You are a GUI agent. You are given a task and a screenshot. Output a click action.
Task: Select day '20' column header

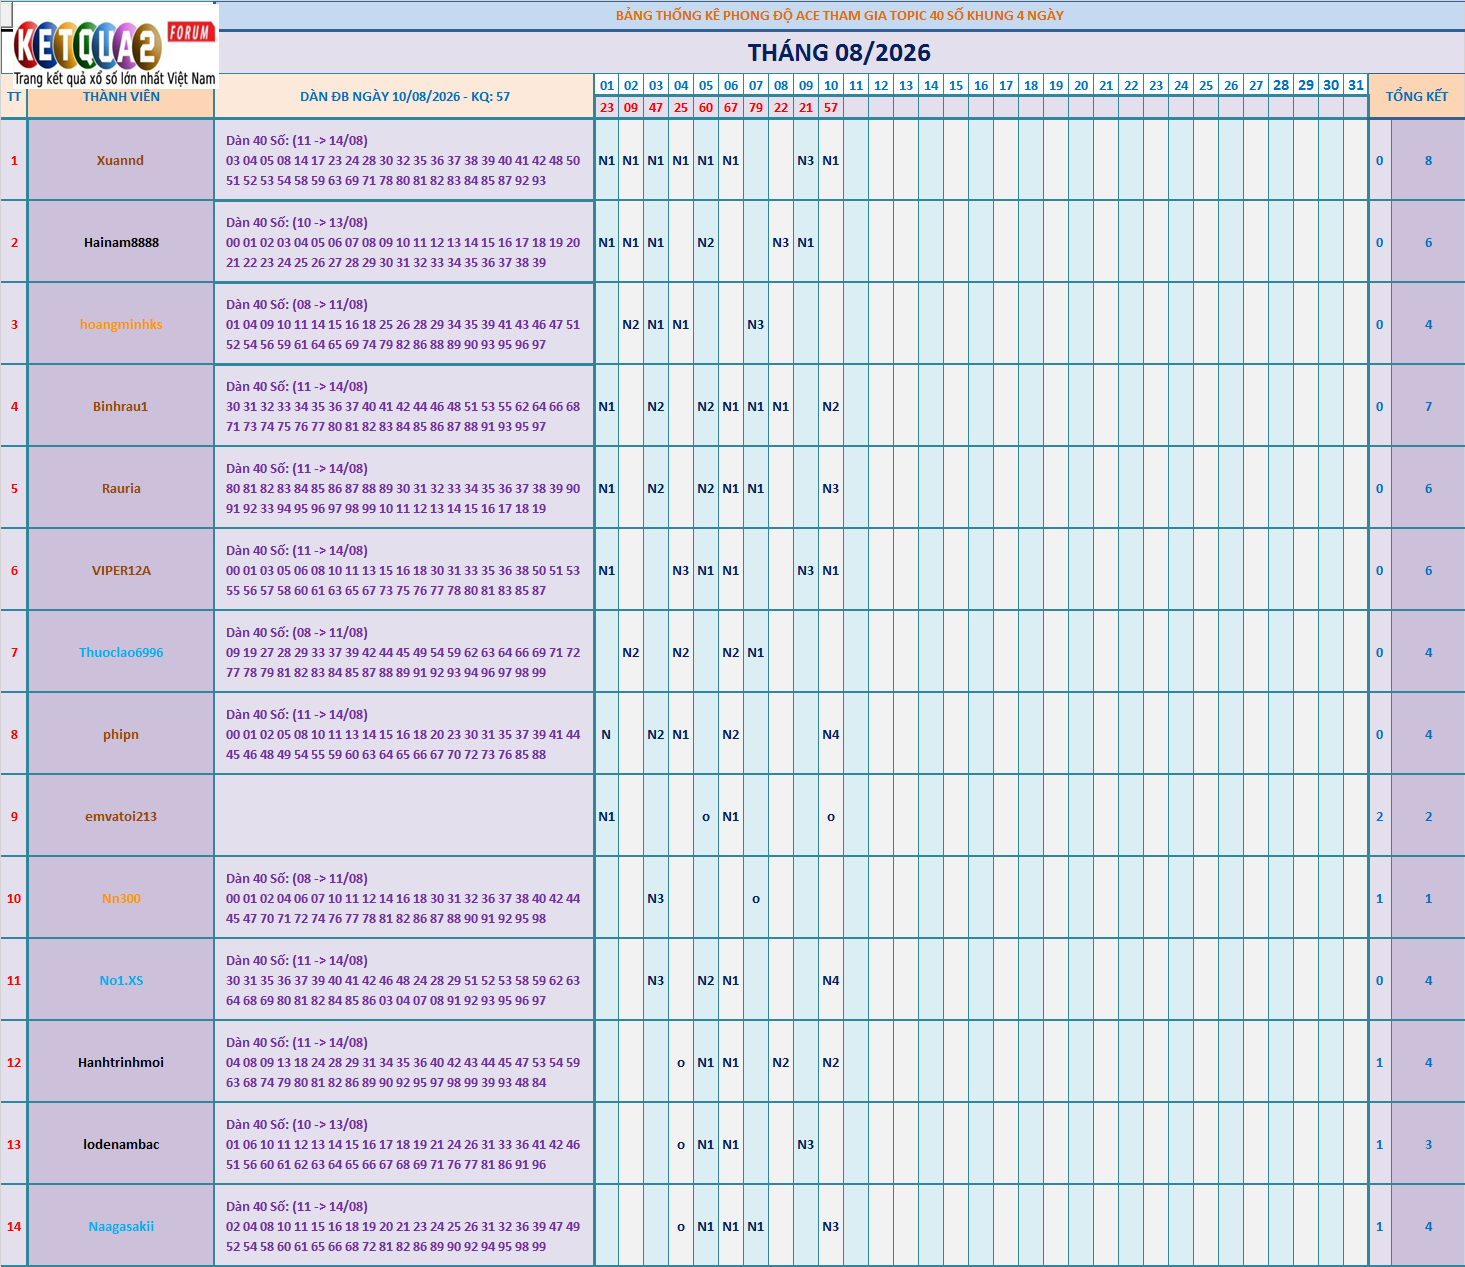click(x=1081, y=86)
